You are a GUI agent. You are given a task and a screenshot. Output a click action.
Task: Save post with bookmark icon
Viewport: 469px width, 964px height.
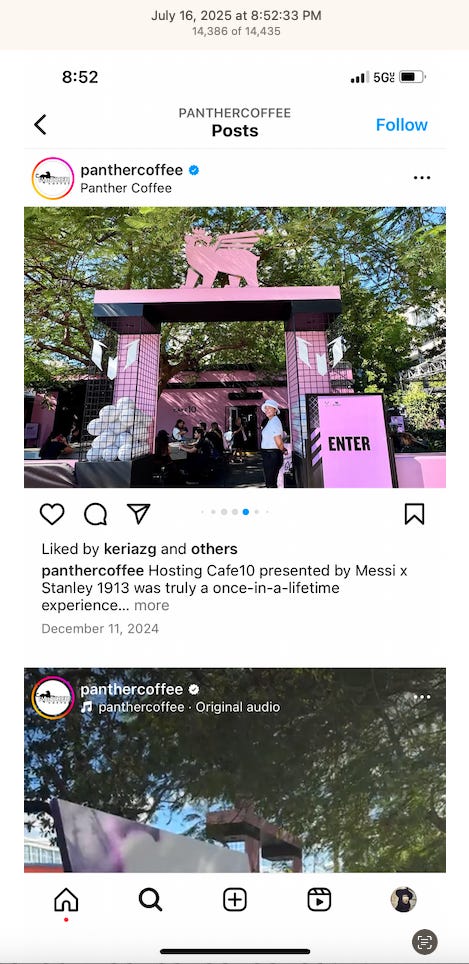pyautogui.click(x=414, y=514)
